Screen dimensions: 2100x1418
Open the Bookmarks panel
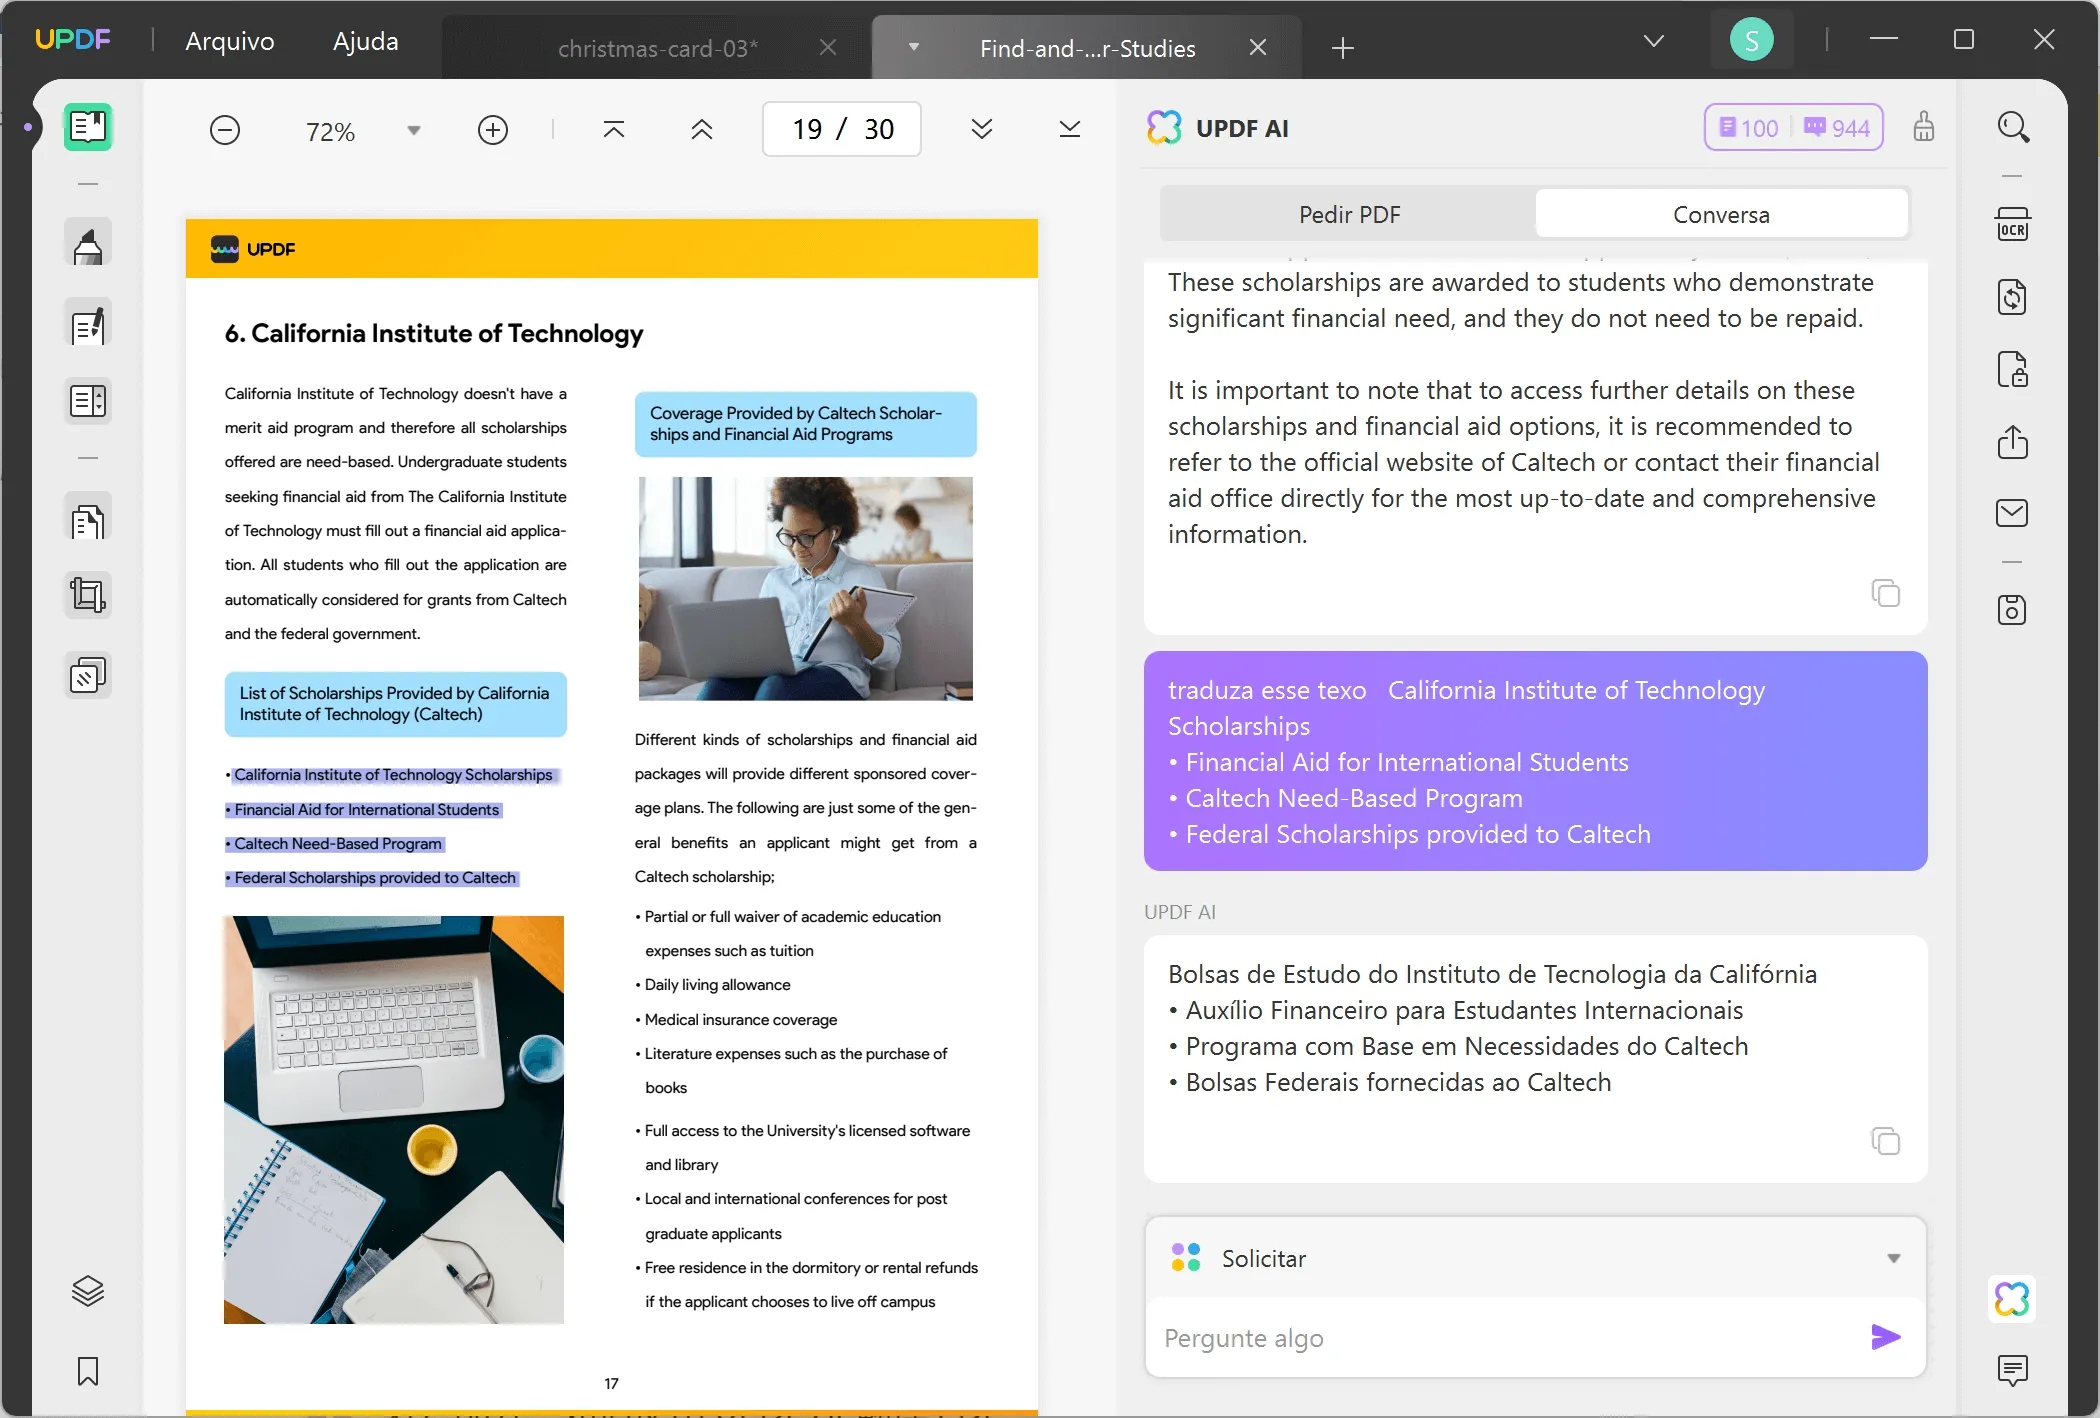tap(88, 1371)
